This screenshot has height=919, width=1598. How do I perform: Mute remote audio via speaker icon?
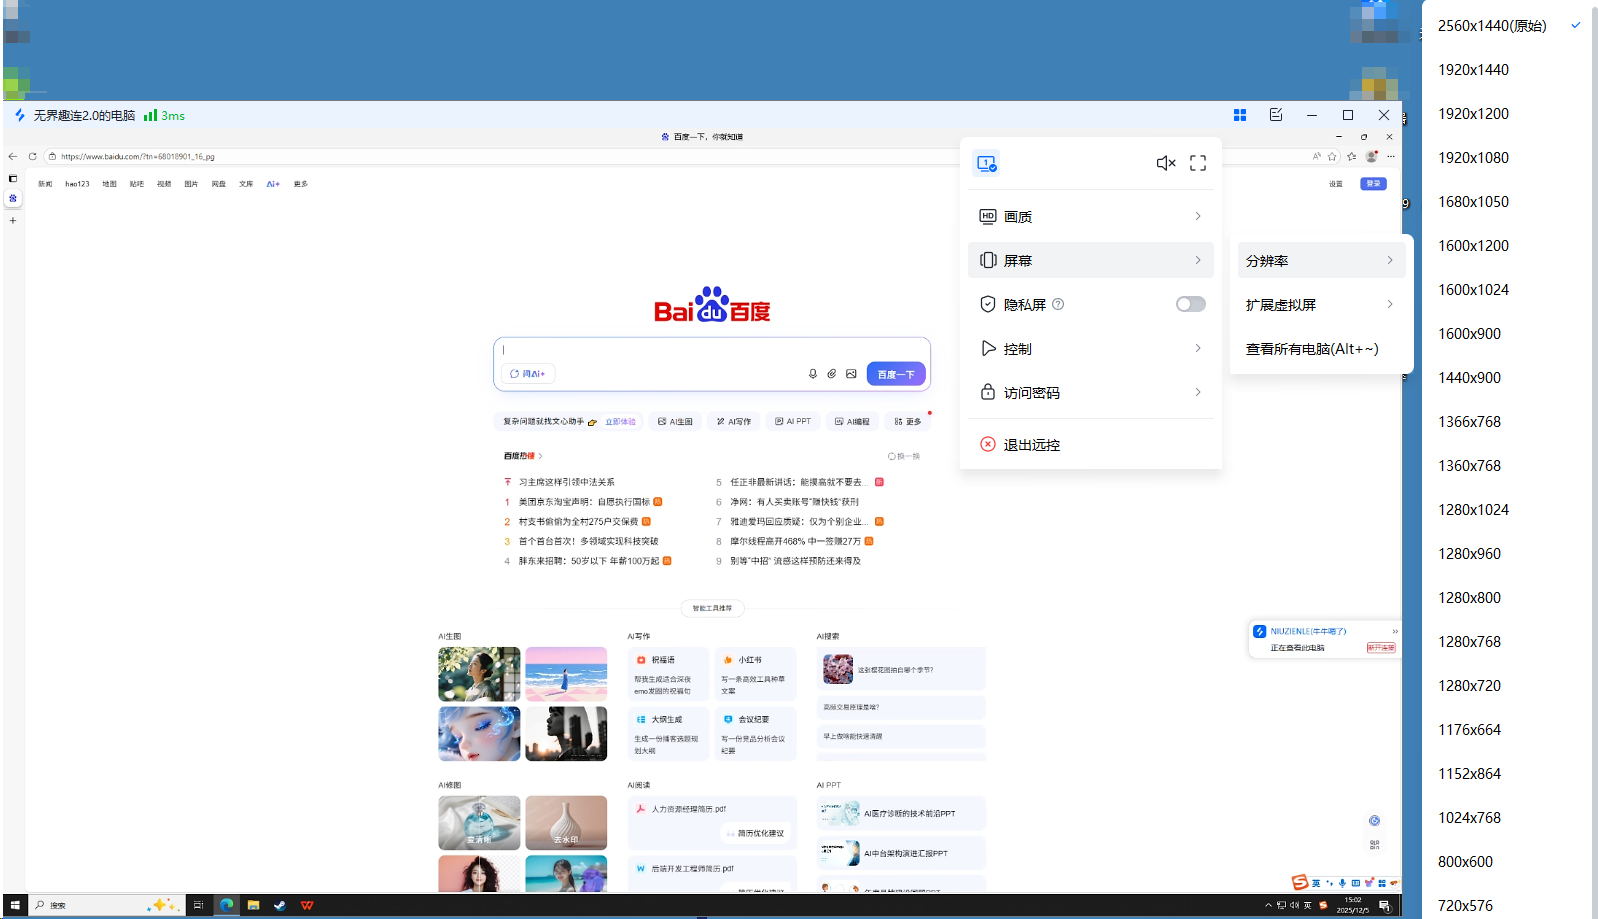pyautogui.click(x=1166, y=163)
